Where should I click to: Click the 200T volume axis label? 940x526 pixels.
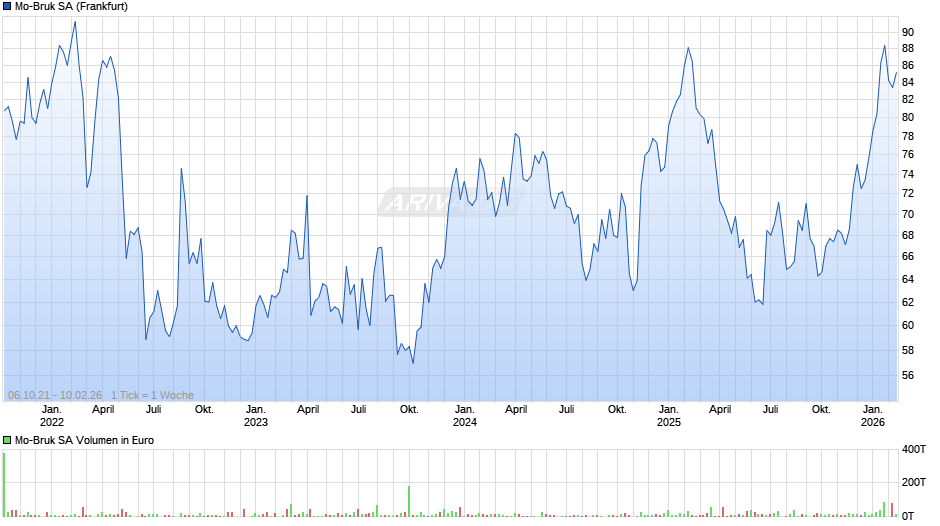click(914, 482)
